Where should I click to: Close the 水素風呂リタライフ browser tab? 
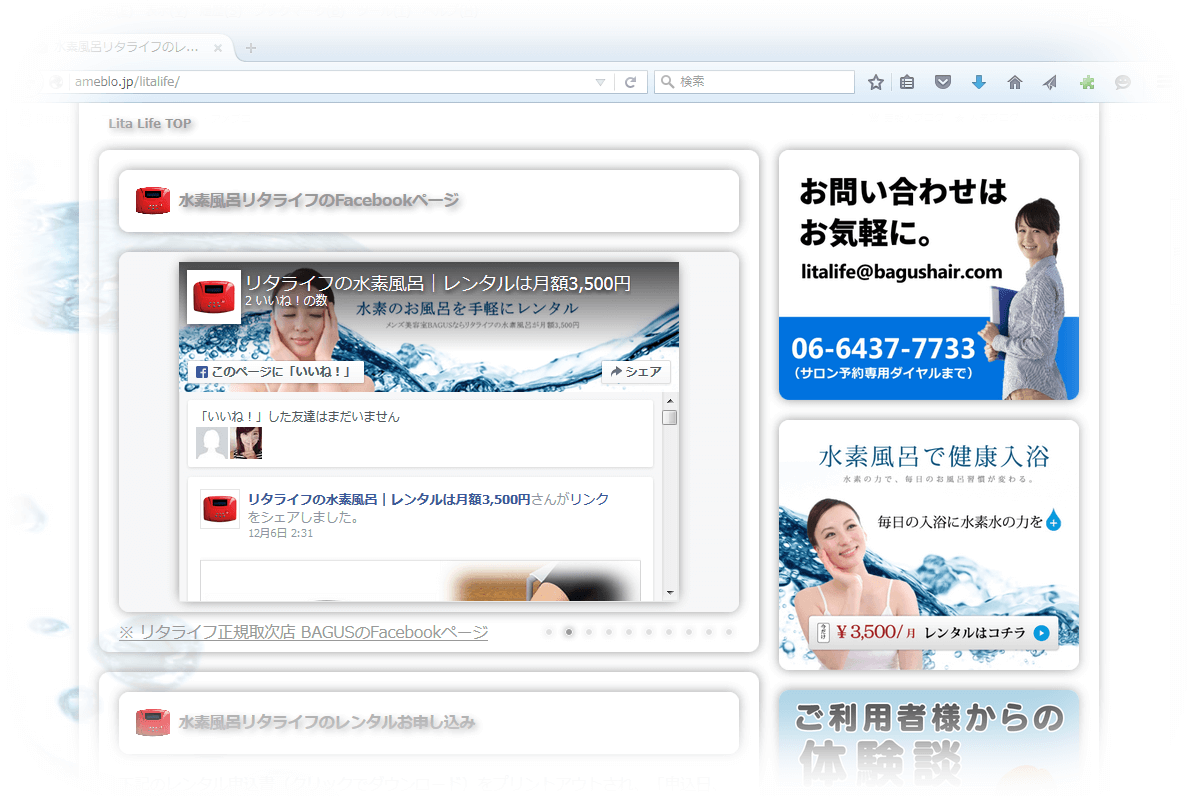[x=218, y=47]
